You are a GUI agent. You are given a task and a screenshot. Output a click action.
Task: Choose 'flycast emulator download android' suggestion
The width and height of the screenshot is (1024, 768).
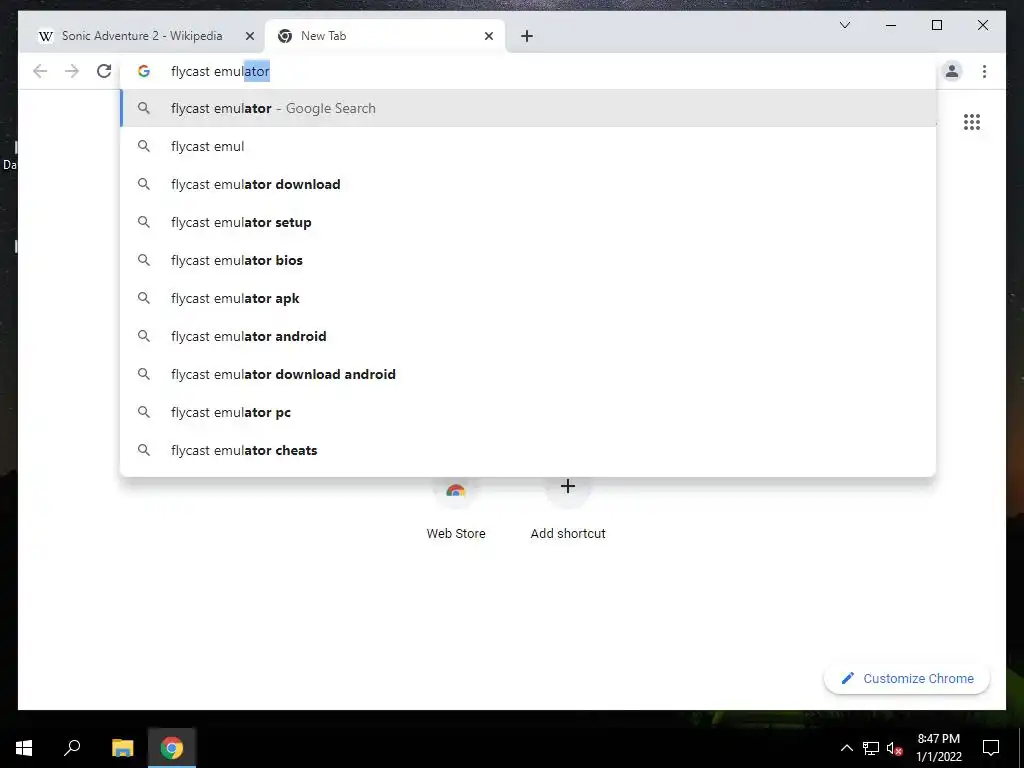528,374
